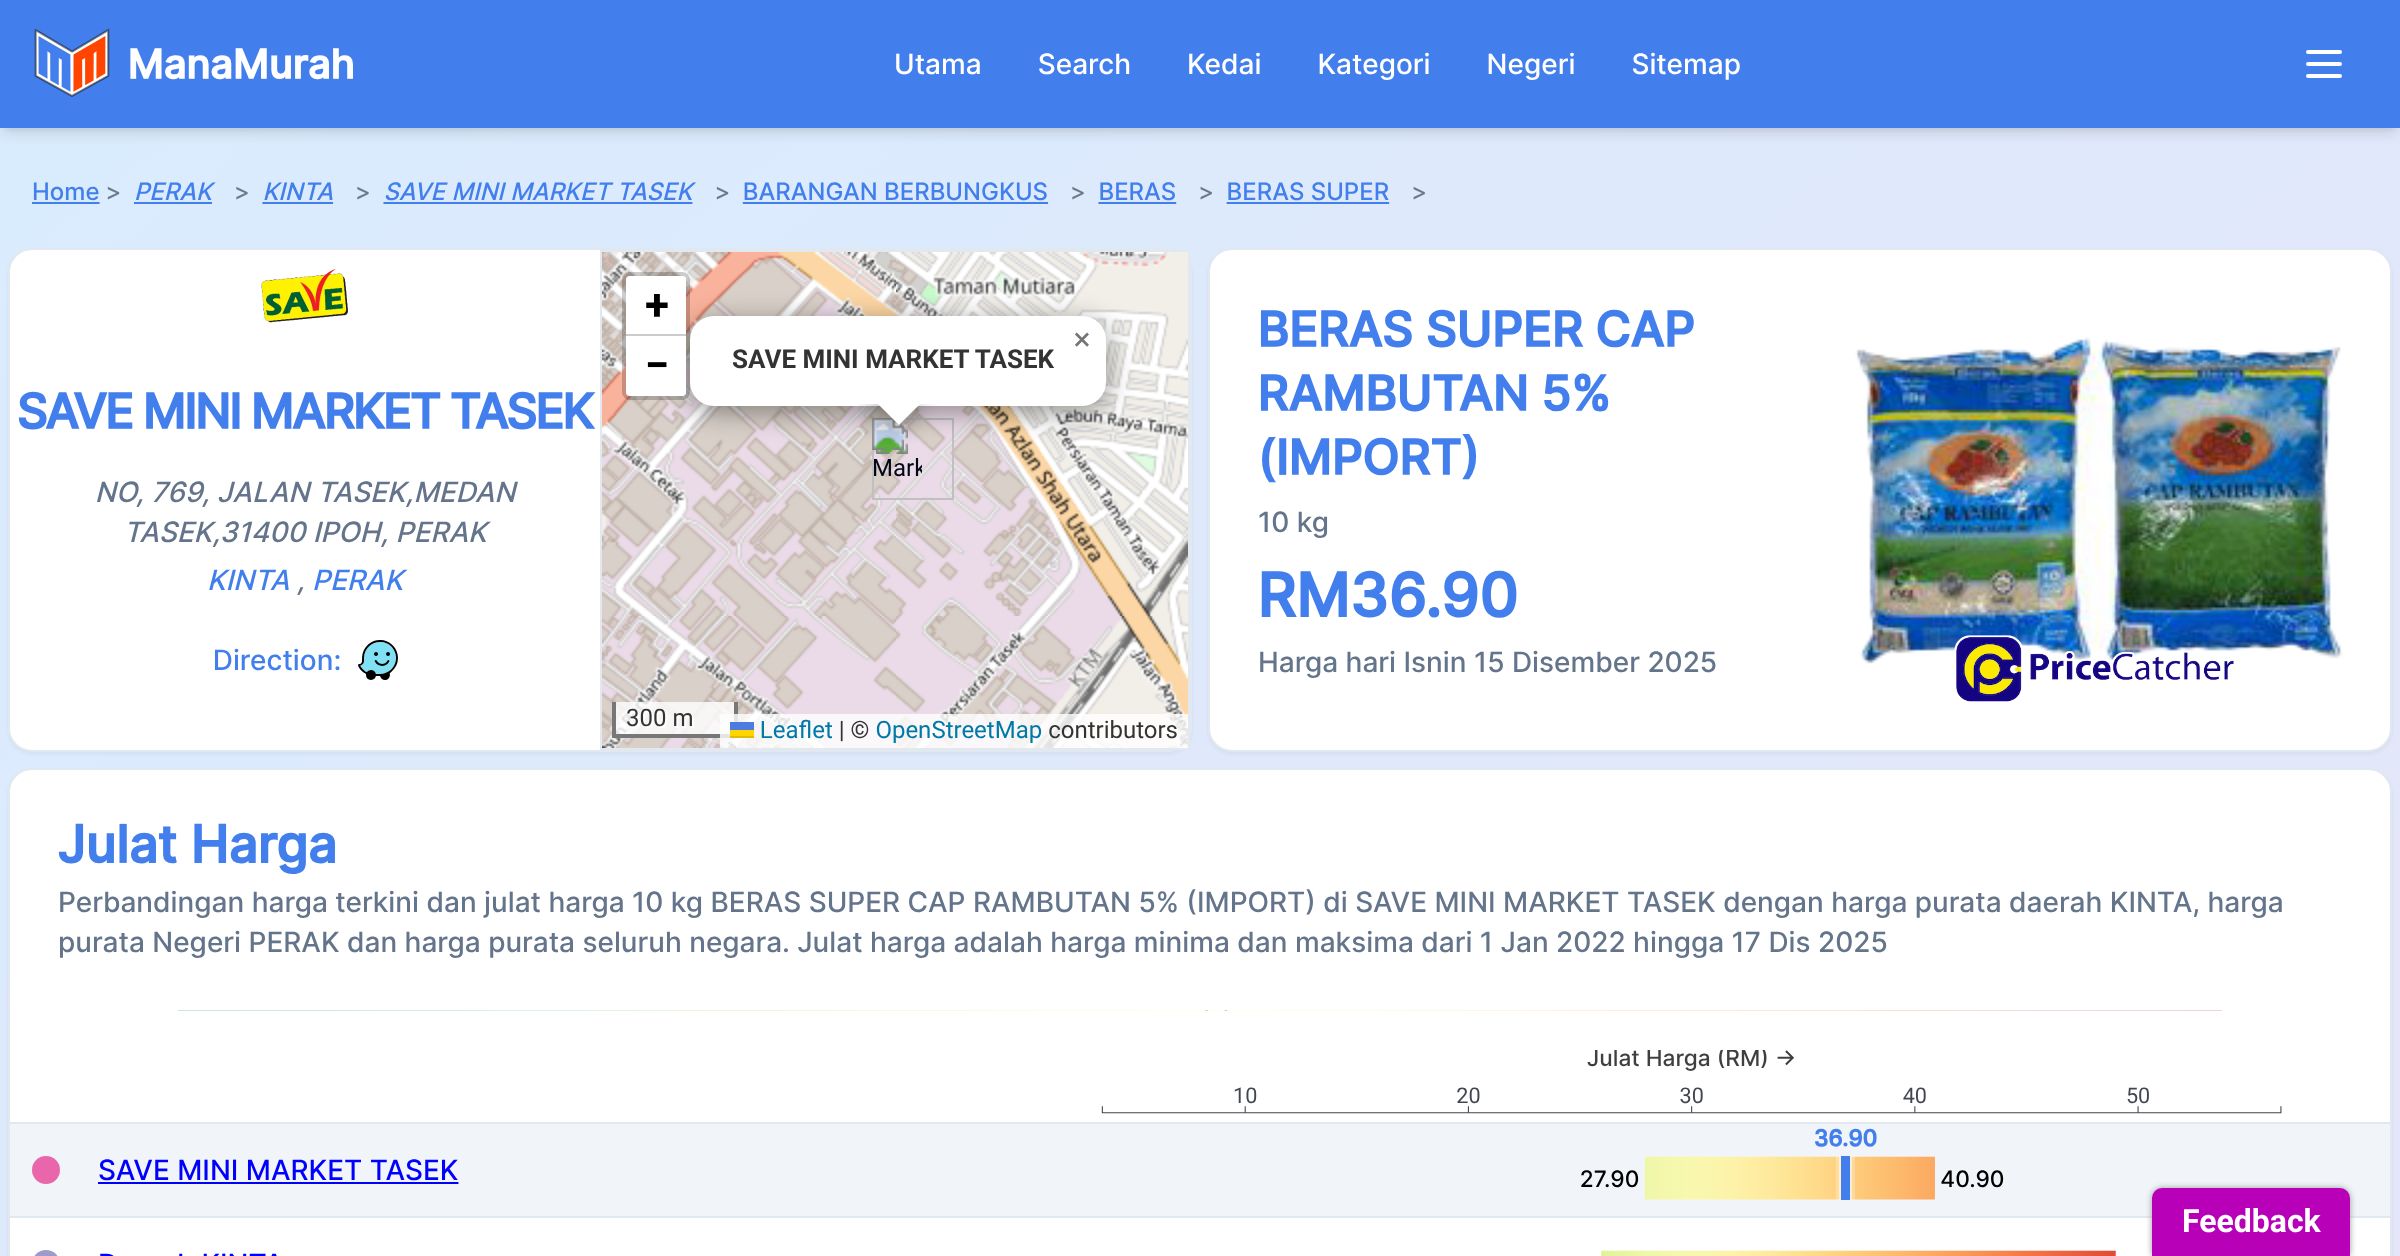Open the Negeri navigation item
The image size is (2400, 1256).
[1530, 64]
